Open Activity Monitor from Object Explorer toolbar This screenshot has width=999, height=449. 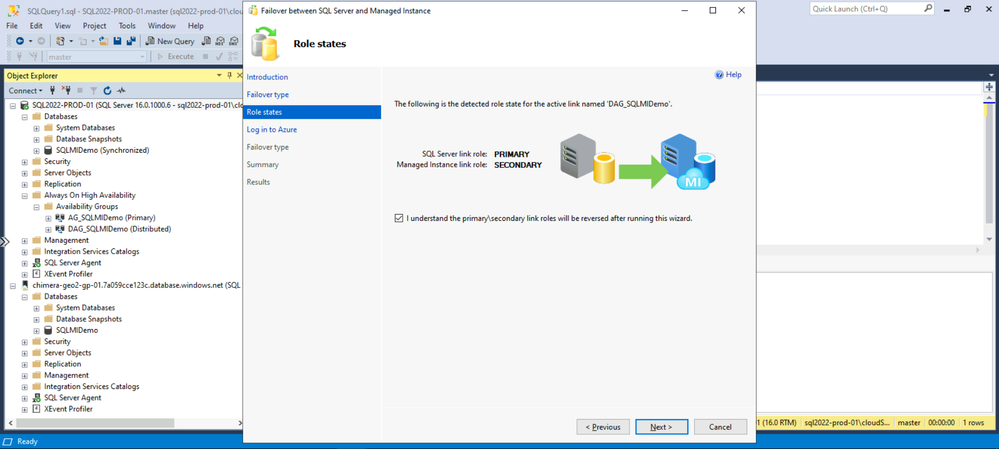click(x=121, y=90)
